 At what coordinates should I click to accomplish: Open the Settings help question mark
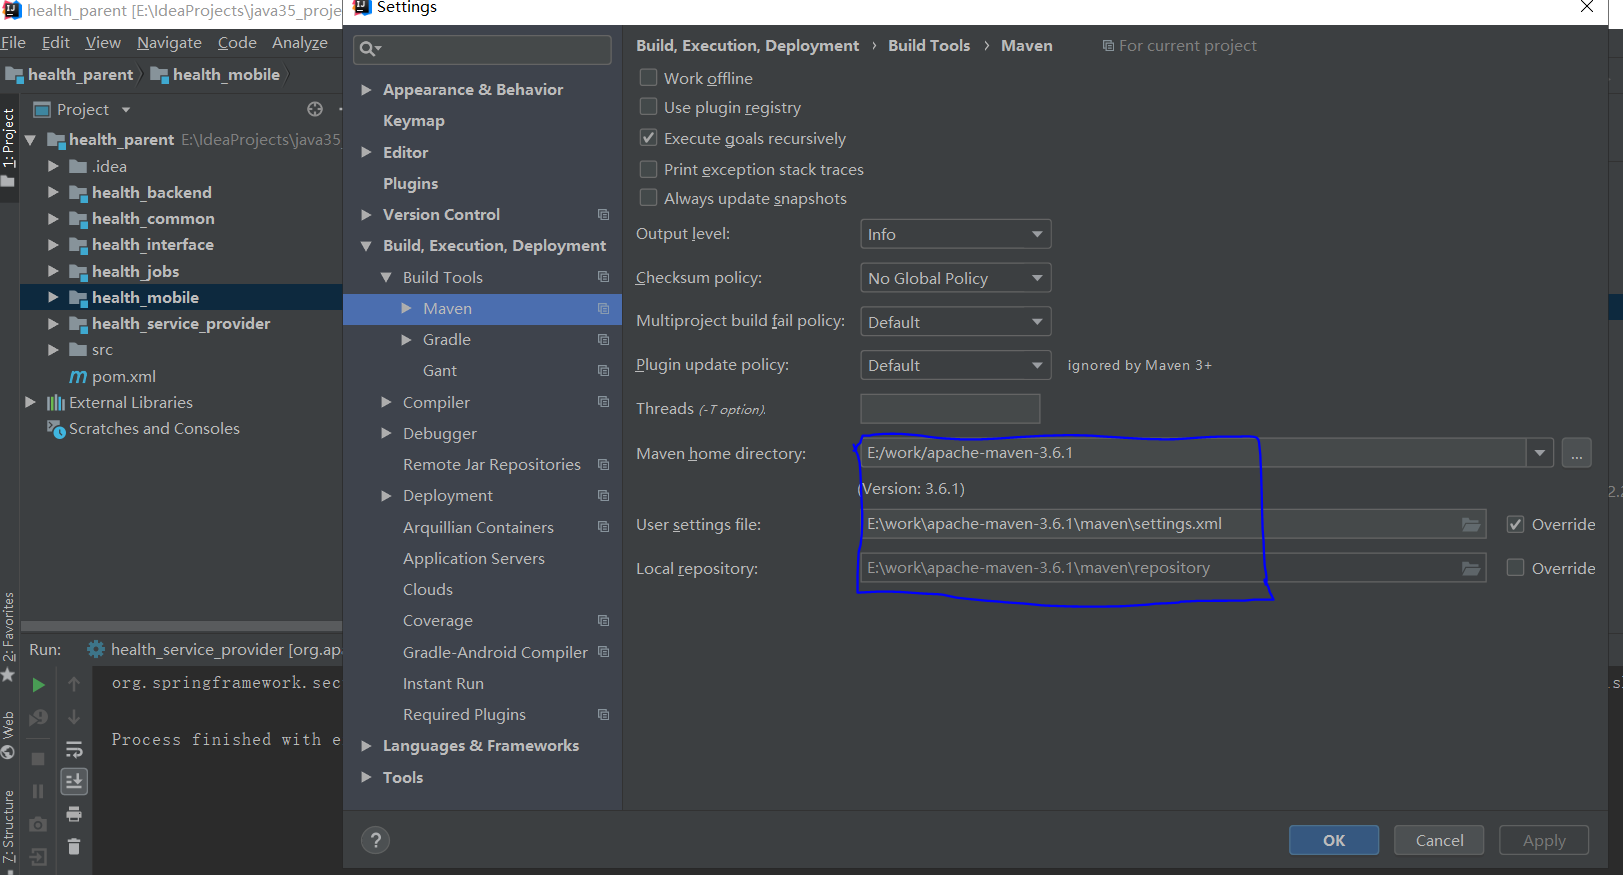[376, 841]
